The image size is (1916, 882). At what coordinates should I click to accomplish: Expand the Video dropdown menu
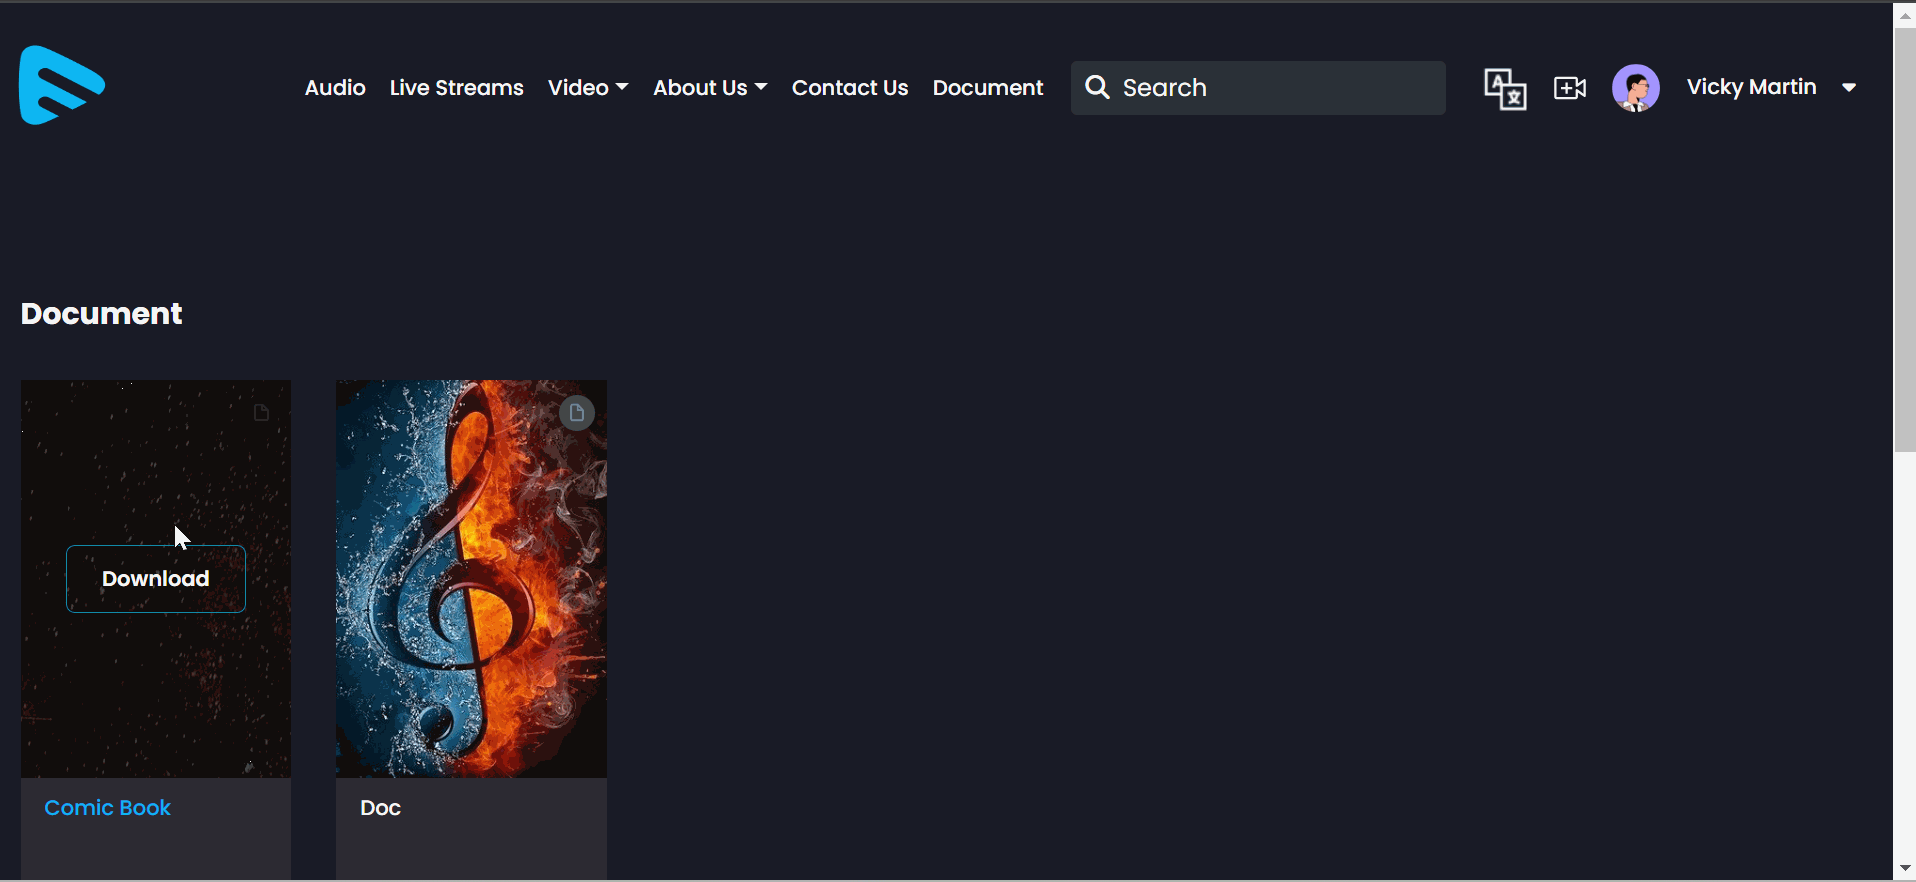click(x=588, y=88)
